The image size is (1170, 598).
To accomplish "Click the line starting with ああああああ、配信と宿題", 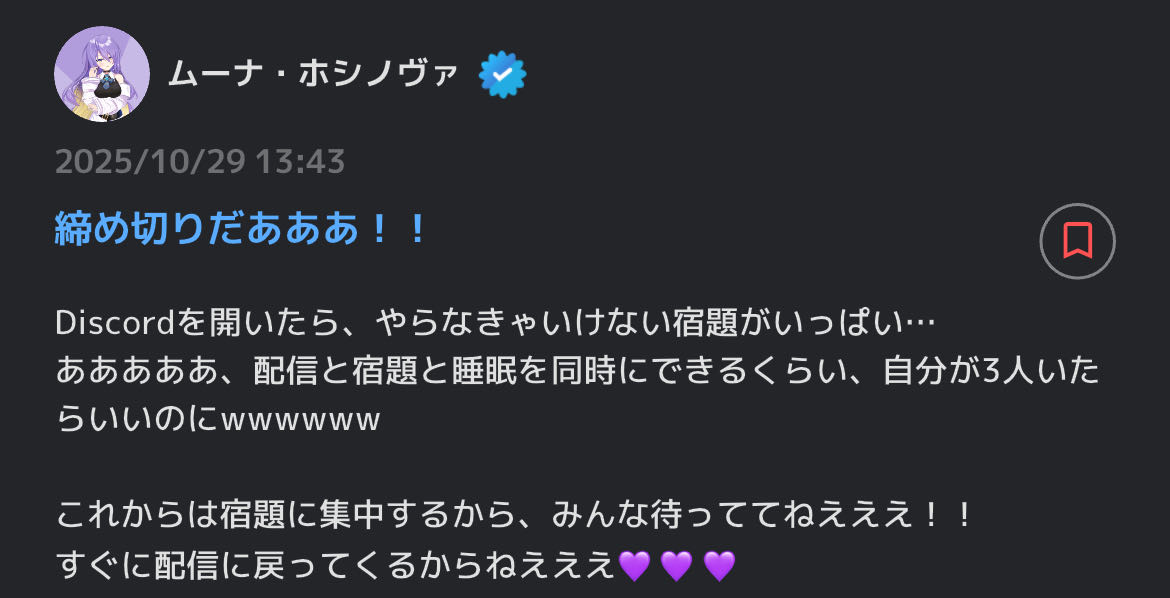I will (x=578, y=371).
